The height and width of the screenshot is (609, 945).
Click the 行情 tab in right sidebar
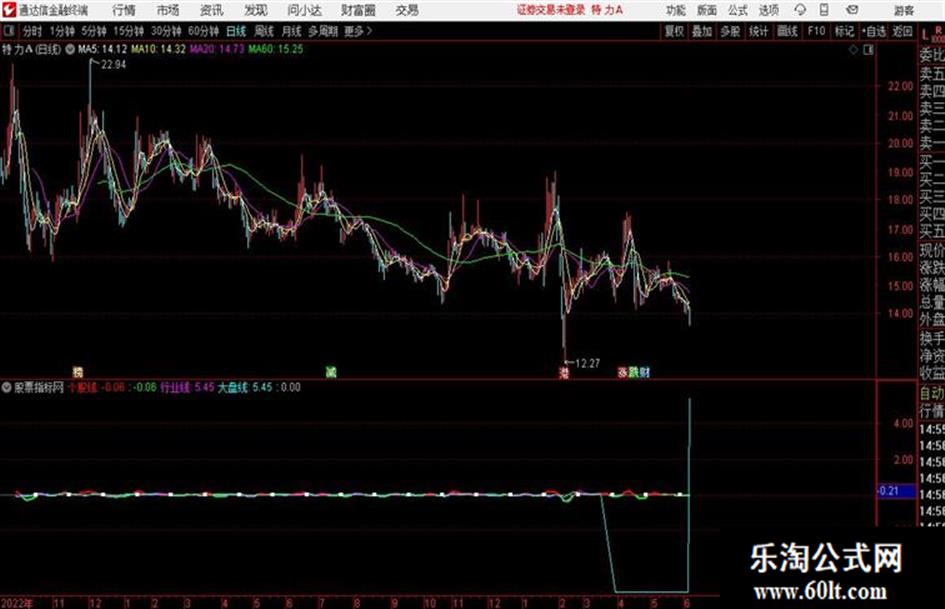coord(932,411)
